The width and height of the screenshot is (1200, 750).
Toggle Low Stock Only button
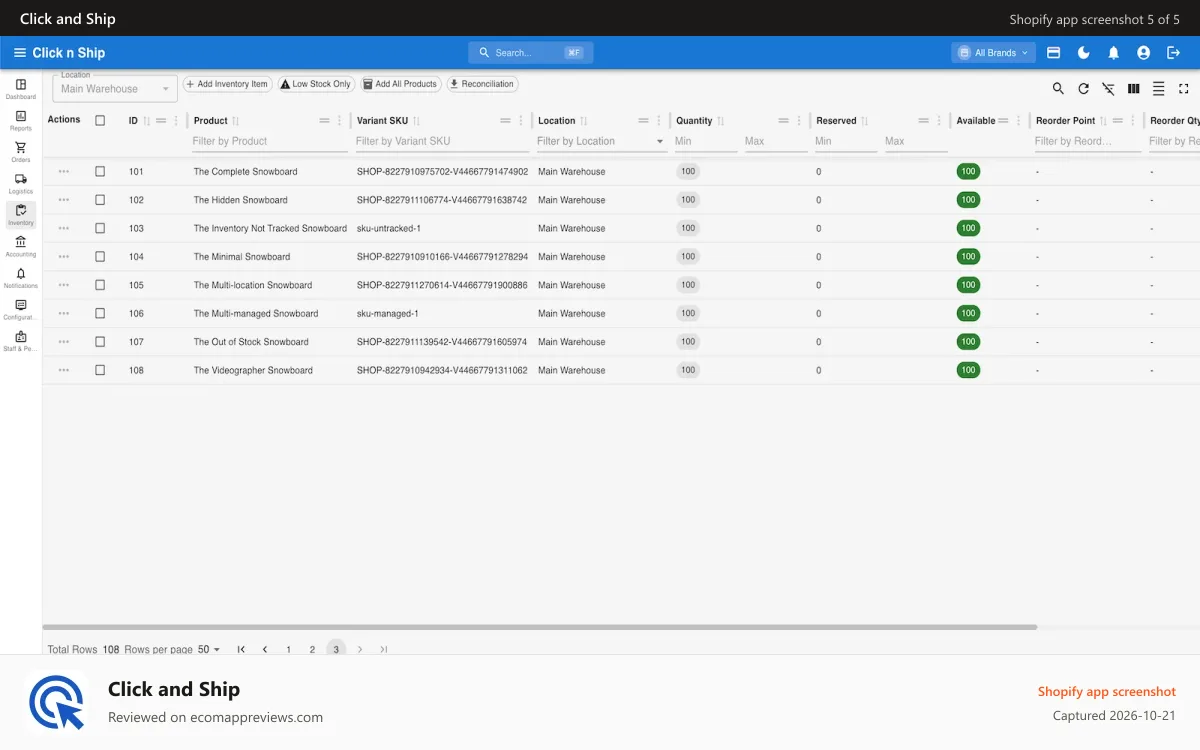point(316,84)
